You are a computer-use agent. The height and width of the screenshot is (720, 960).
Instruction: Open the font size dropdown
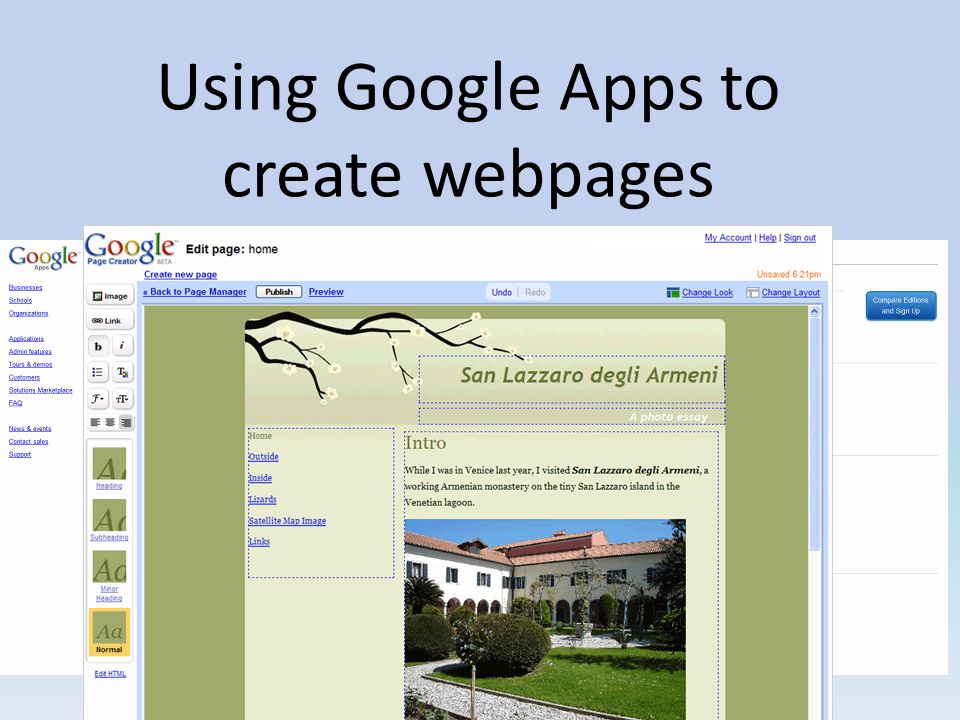click(x=122, y=399)
